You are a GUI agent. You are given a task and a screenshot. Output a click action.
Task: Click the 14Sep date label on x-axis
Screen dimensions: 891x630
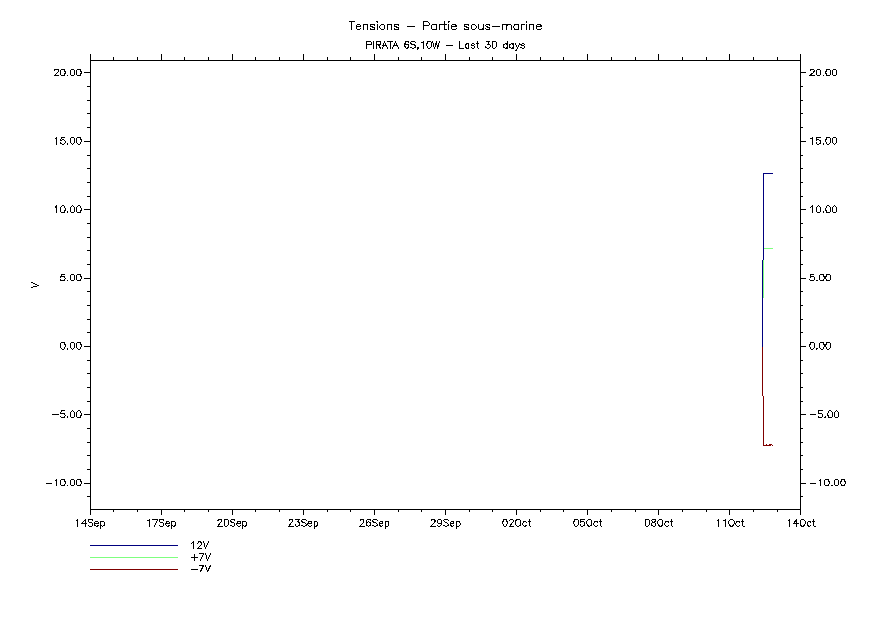[x=90, y=522]
